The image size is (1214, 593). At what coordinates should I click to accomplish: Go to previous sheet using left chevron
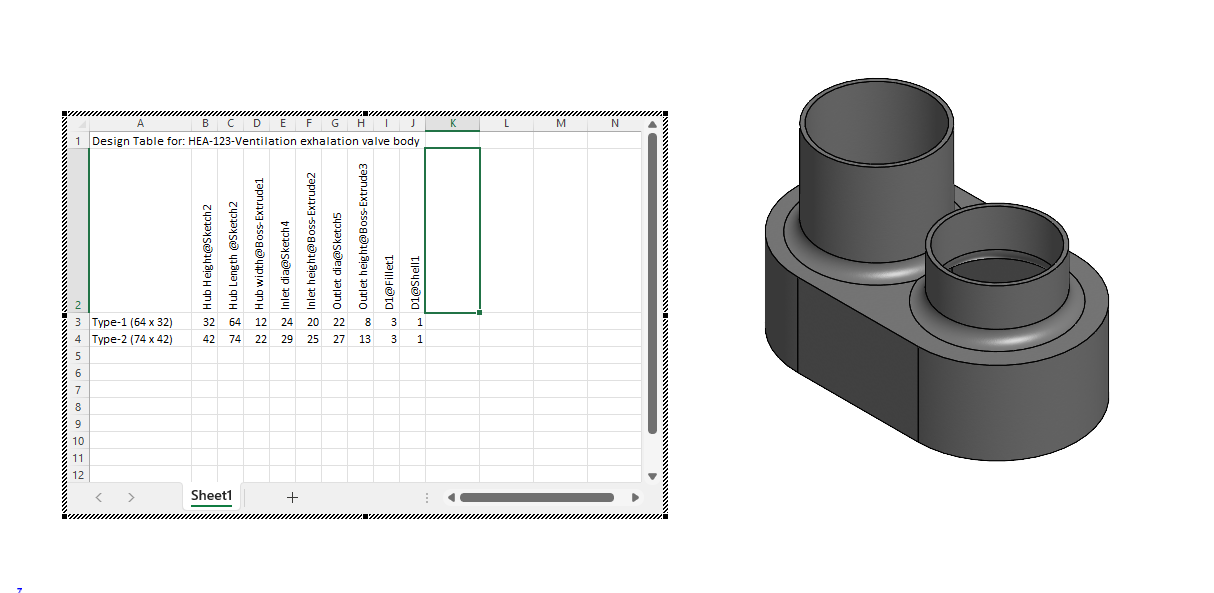99,497
